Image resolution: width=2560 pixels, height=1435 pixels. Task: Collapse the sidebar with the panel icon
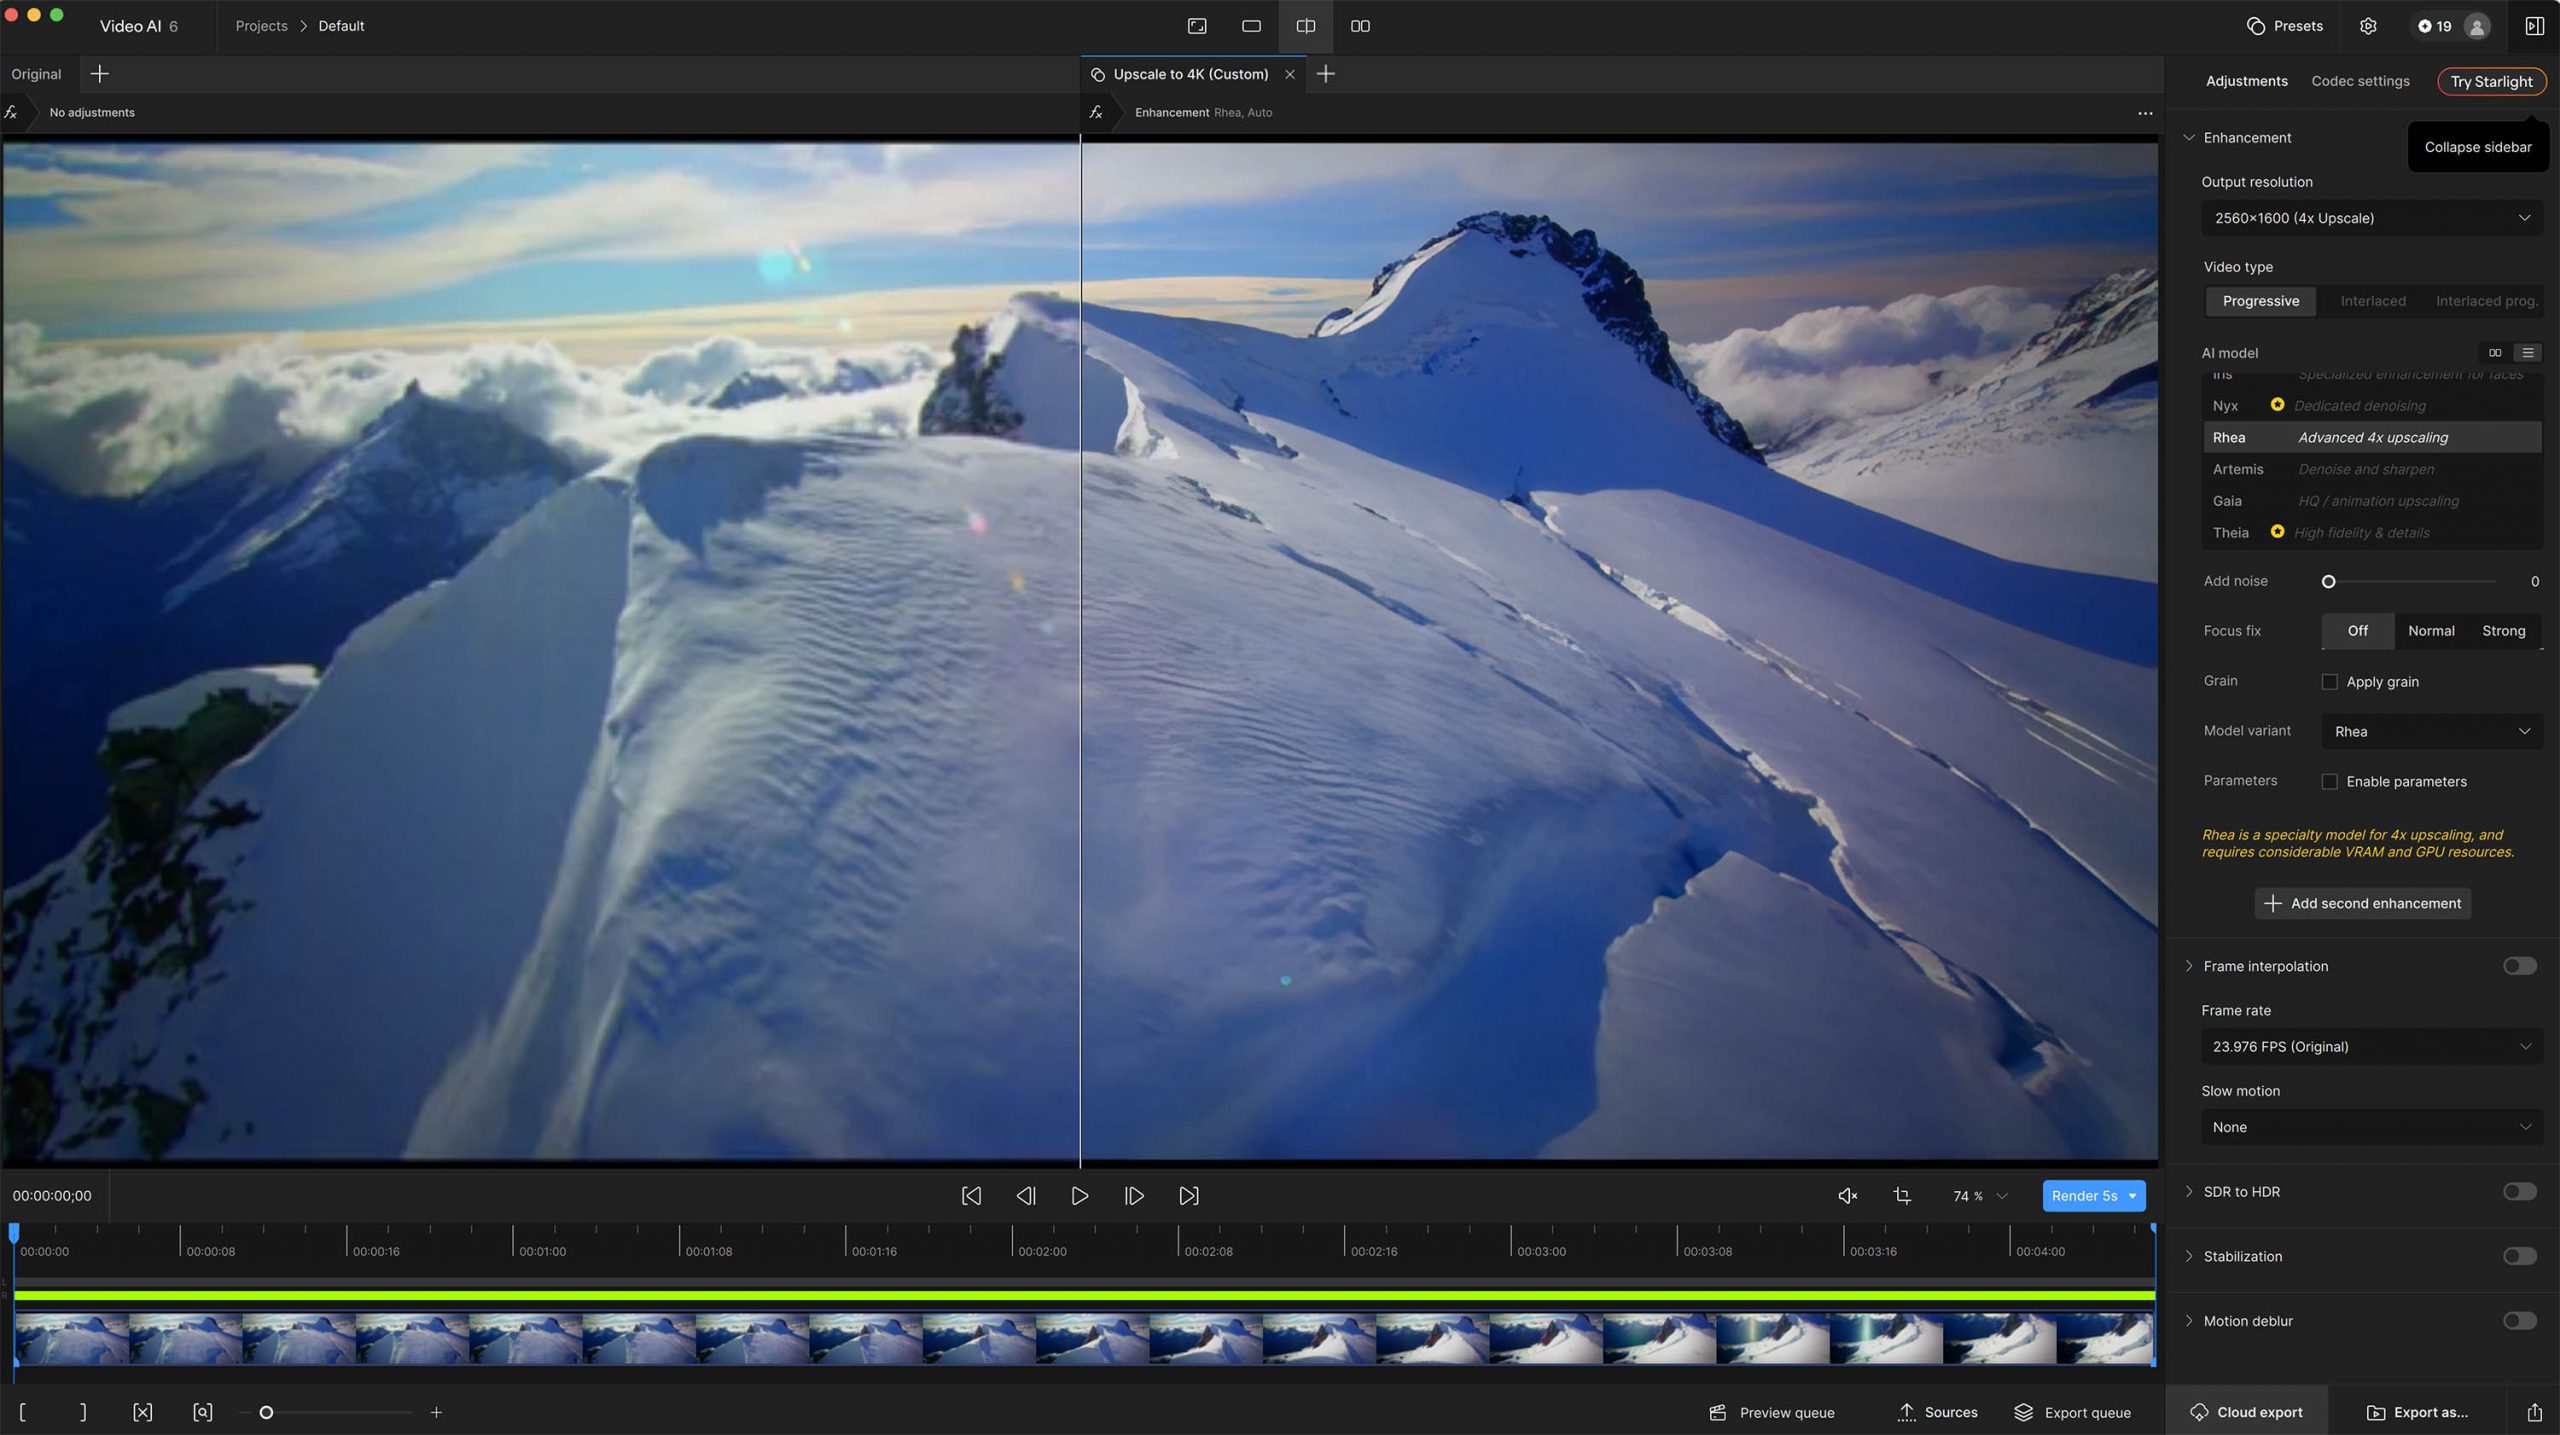coord(2534,26)
